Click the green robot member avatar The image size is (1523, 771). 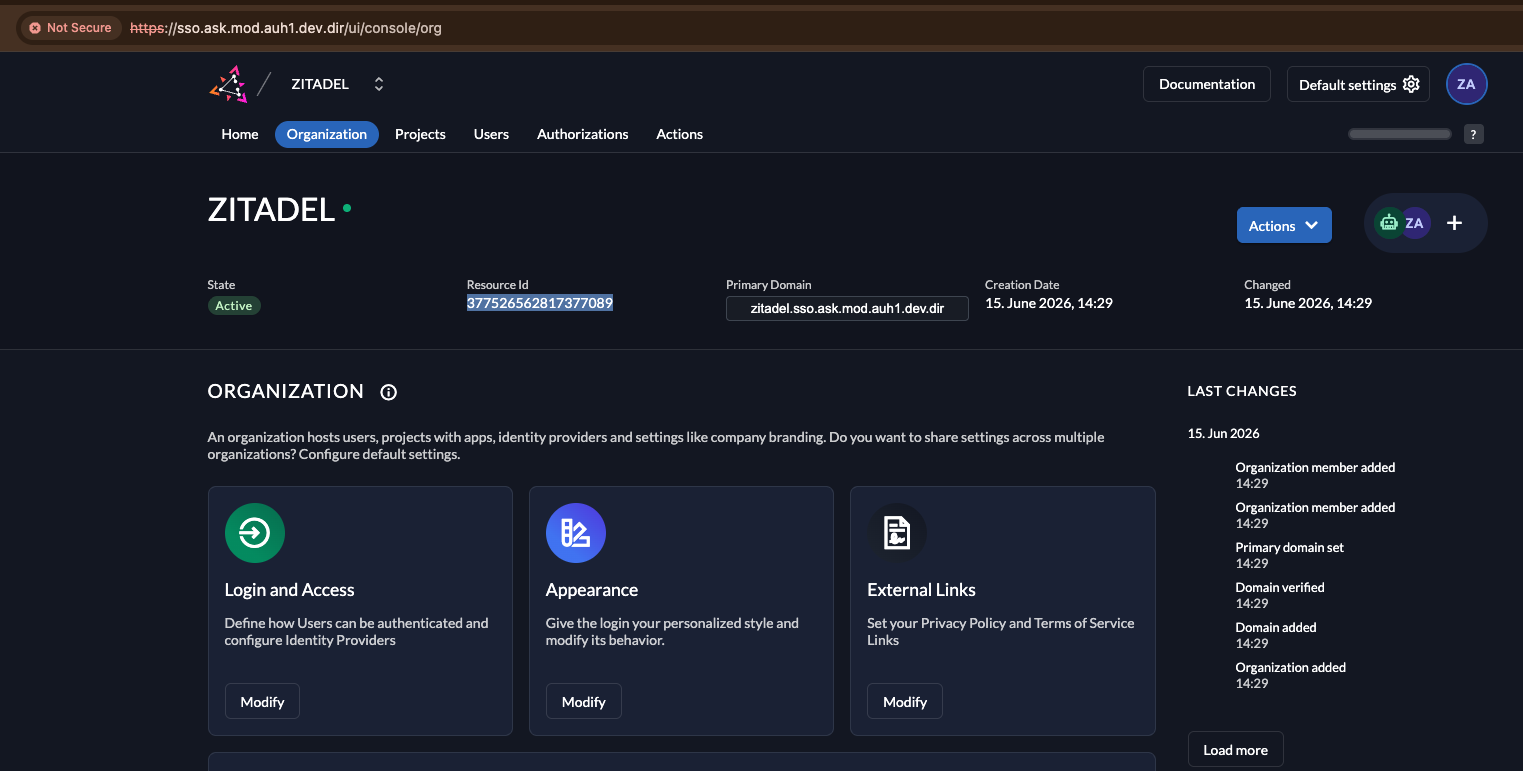click(x=1388, y=223)
